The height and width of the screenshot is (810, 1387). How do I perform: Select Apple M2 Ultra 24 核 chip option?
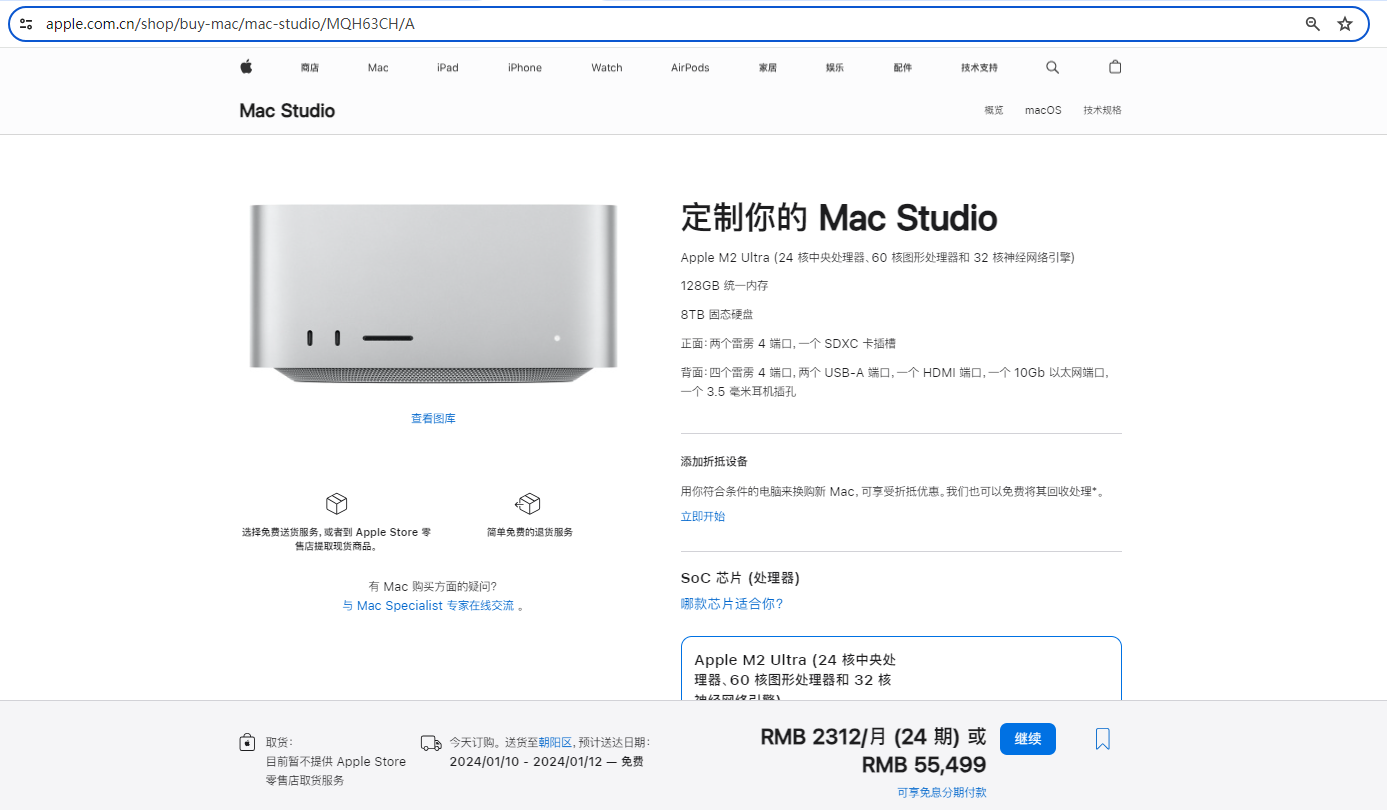click(x=901, y=669)
